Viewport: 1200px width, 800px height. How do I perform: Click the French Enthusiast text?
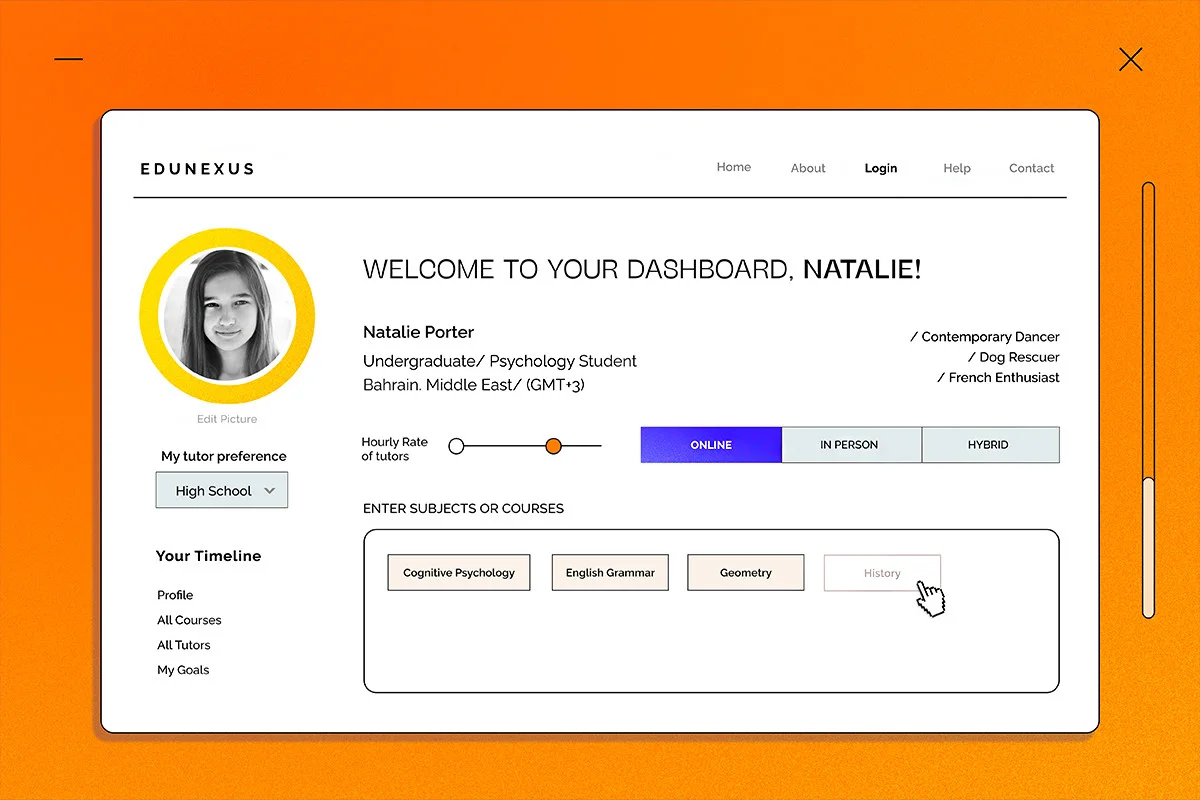pyautogui.click(x=998, y=377)
